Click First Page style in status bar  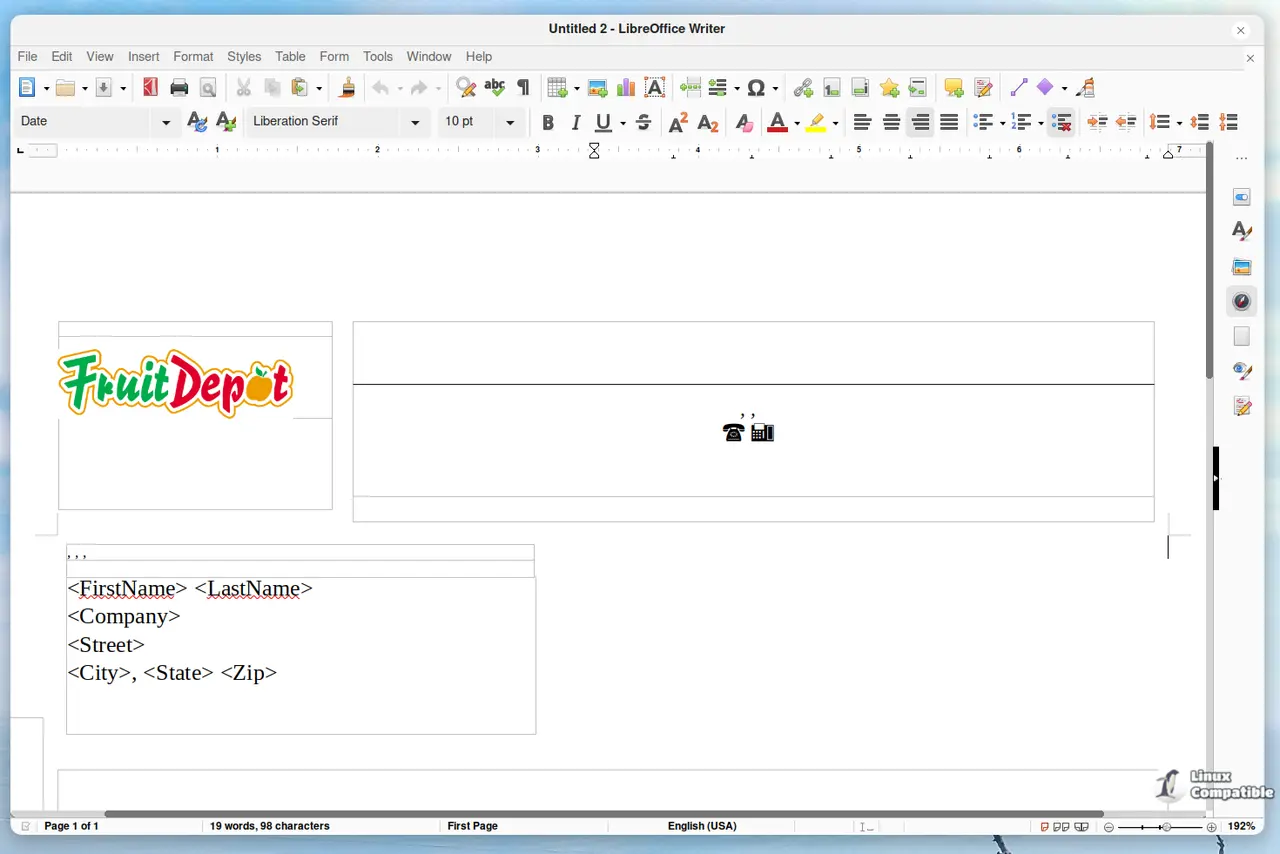472,826
